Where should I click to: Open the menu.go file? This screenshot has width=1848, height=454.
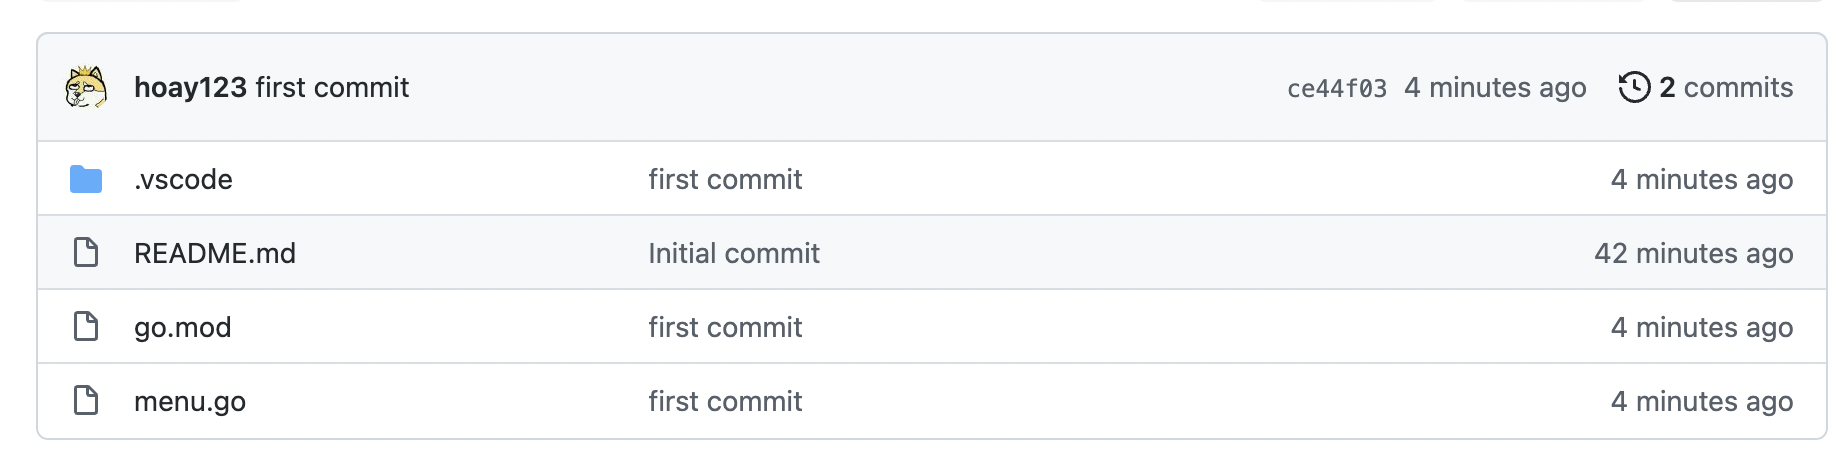point(190,402)
